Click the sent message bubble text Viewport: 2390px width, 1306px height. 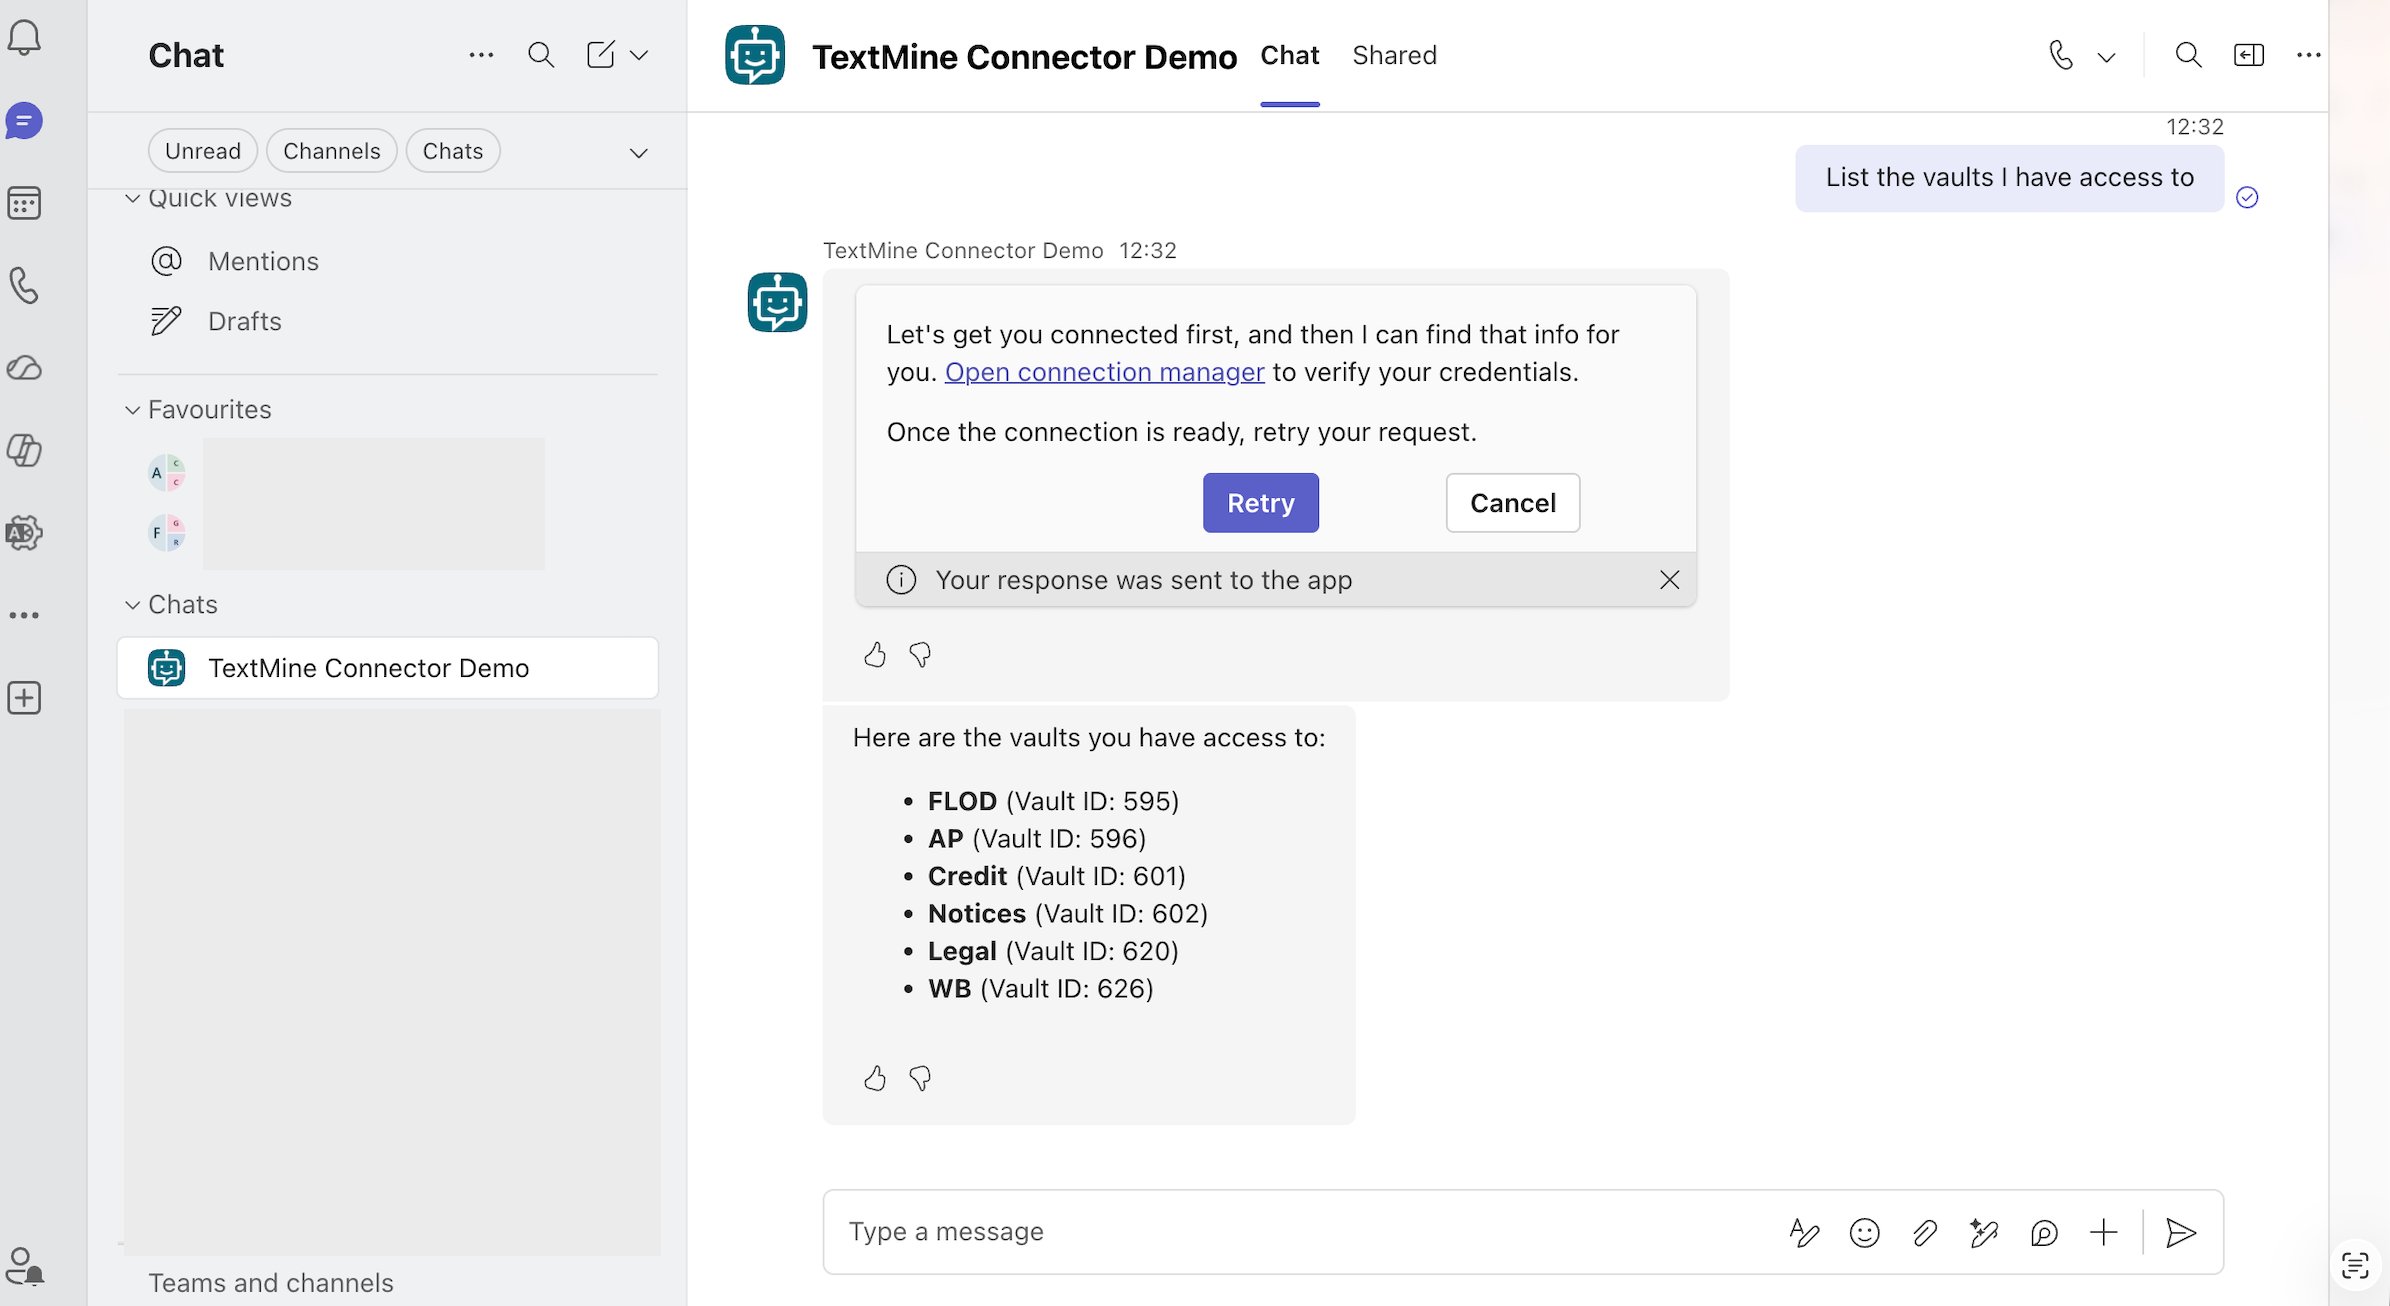(2009, 178)
